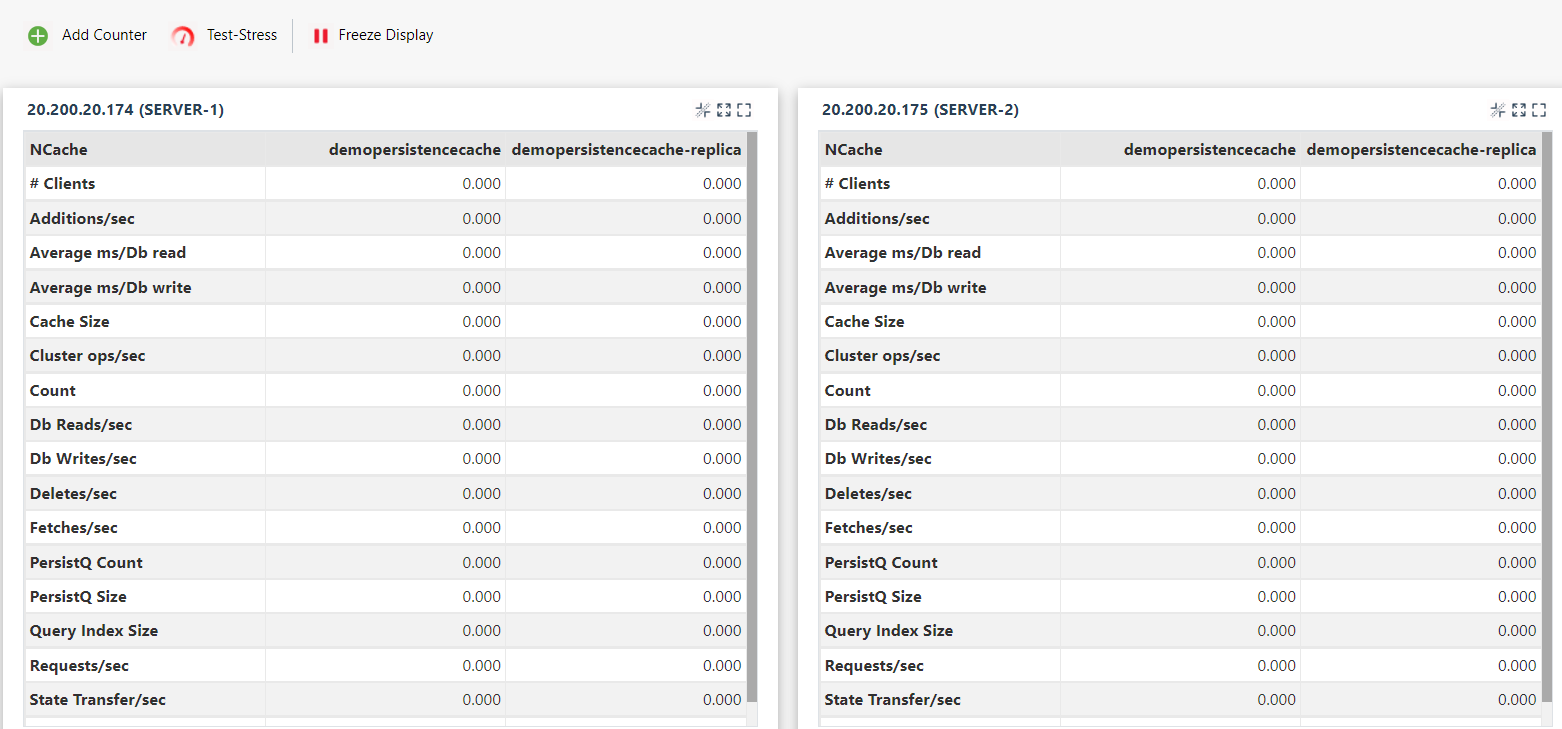Viewport: 1562px width, 729px height.
Task: Select the 20.200.20.174 (SERVER-1) panel title
Action: 125,110
